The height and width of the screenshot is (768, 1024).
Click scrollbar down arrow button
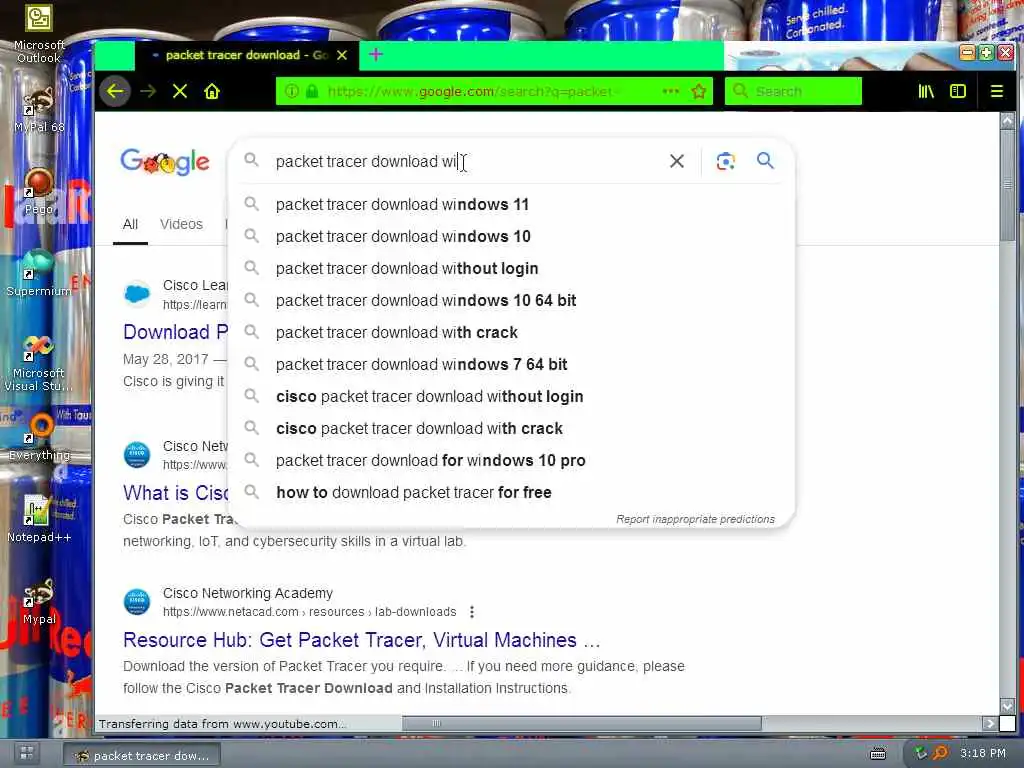click(x=1007, y=706)
